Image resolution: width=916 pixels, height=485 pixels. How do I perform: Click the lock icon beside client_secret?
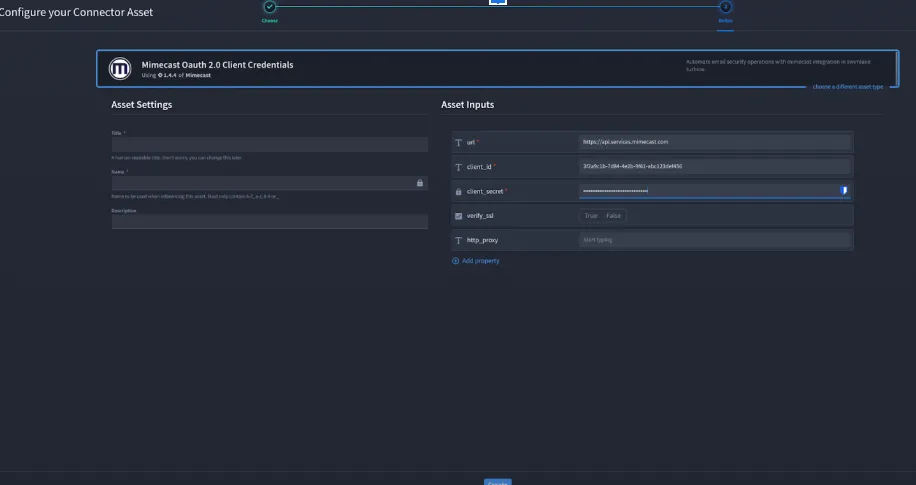[459, 192]
